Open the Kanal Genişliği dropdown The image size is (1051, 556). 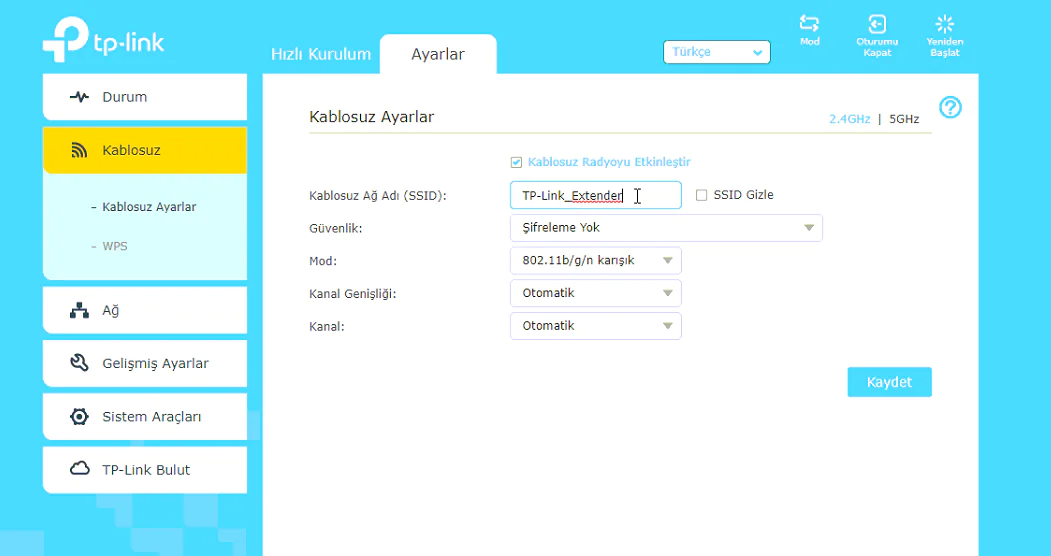click(596, 293)
